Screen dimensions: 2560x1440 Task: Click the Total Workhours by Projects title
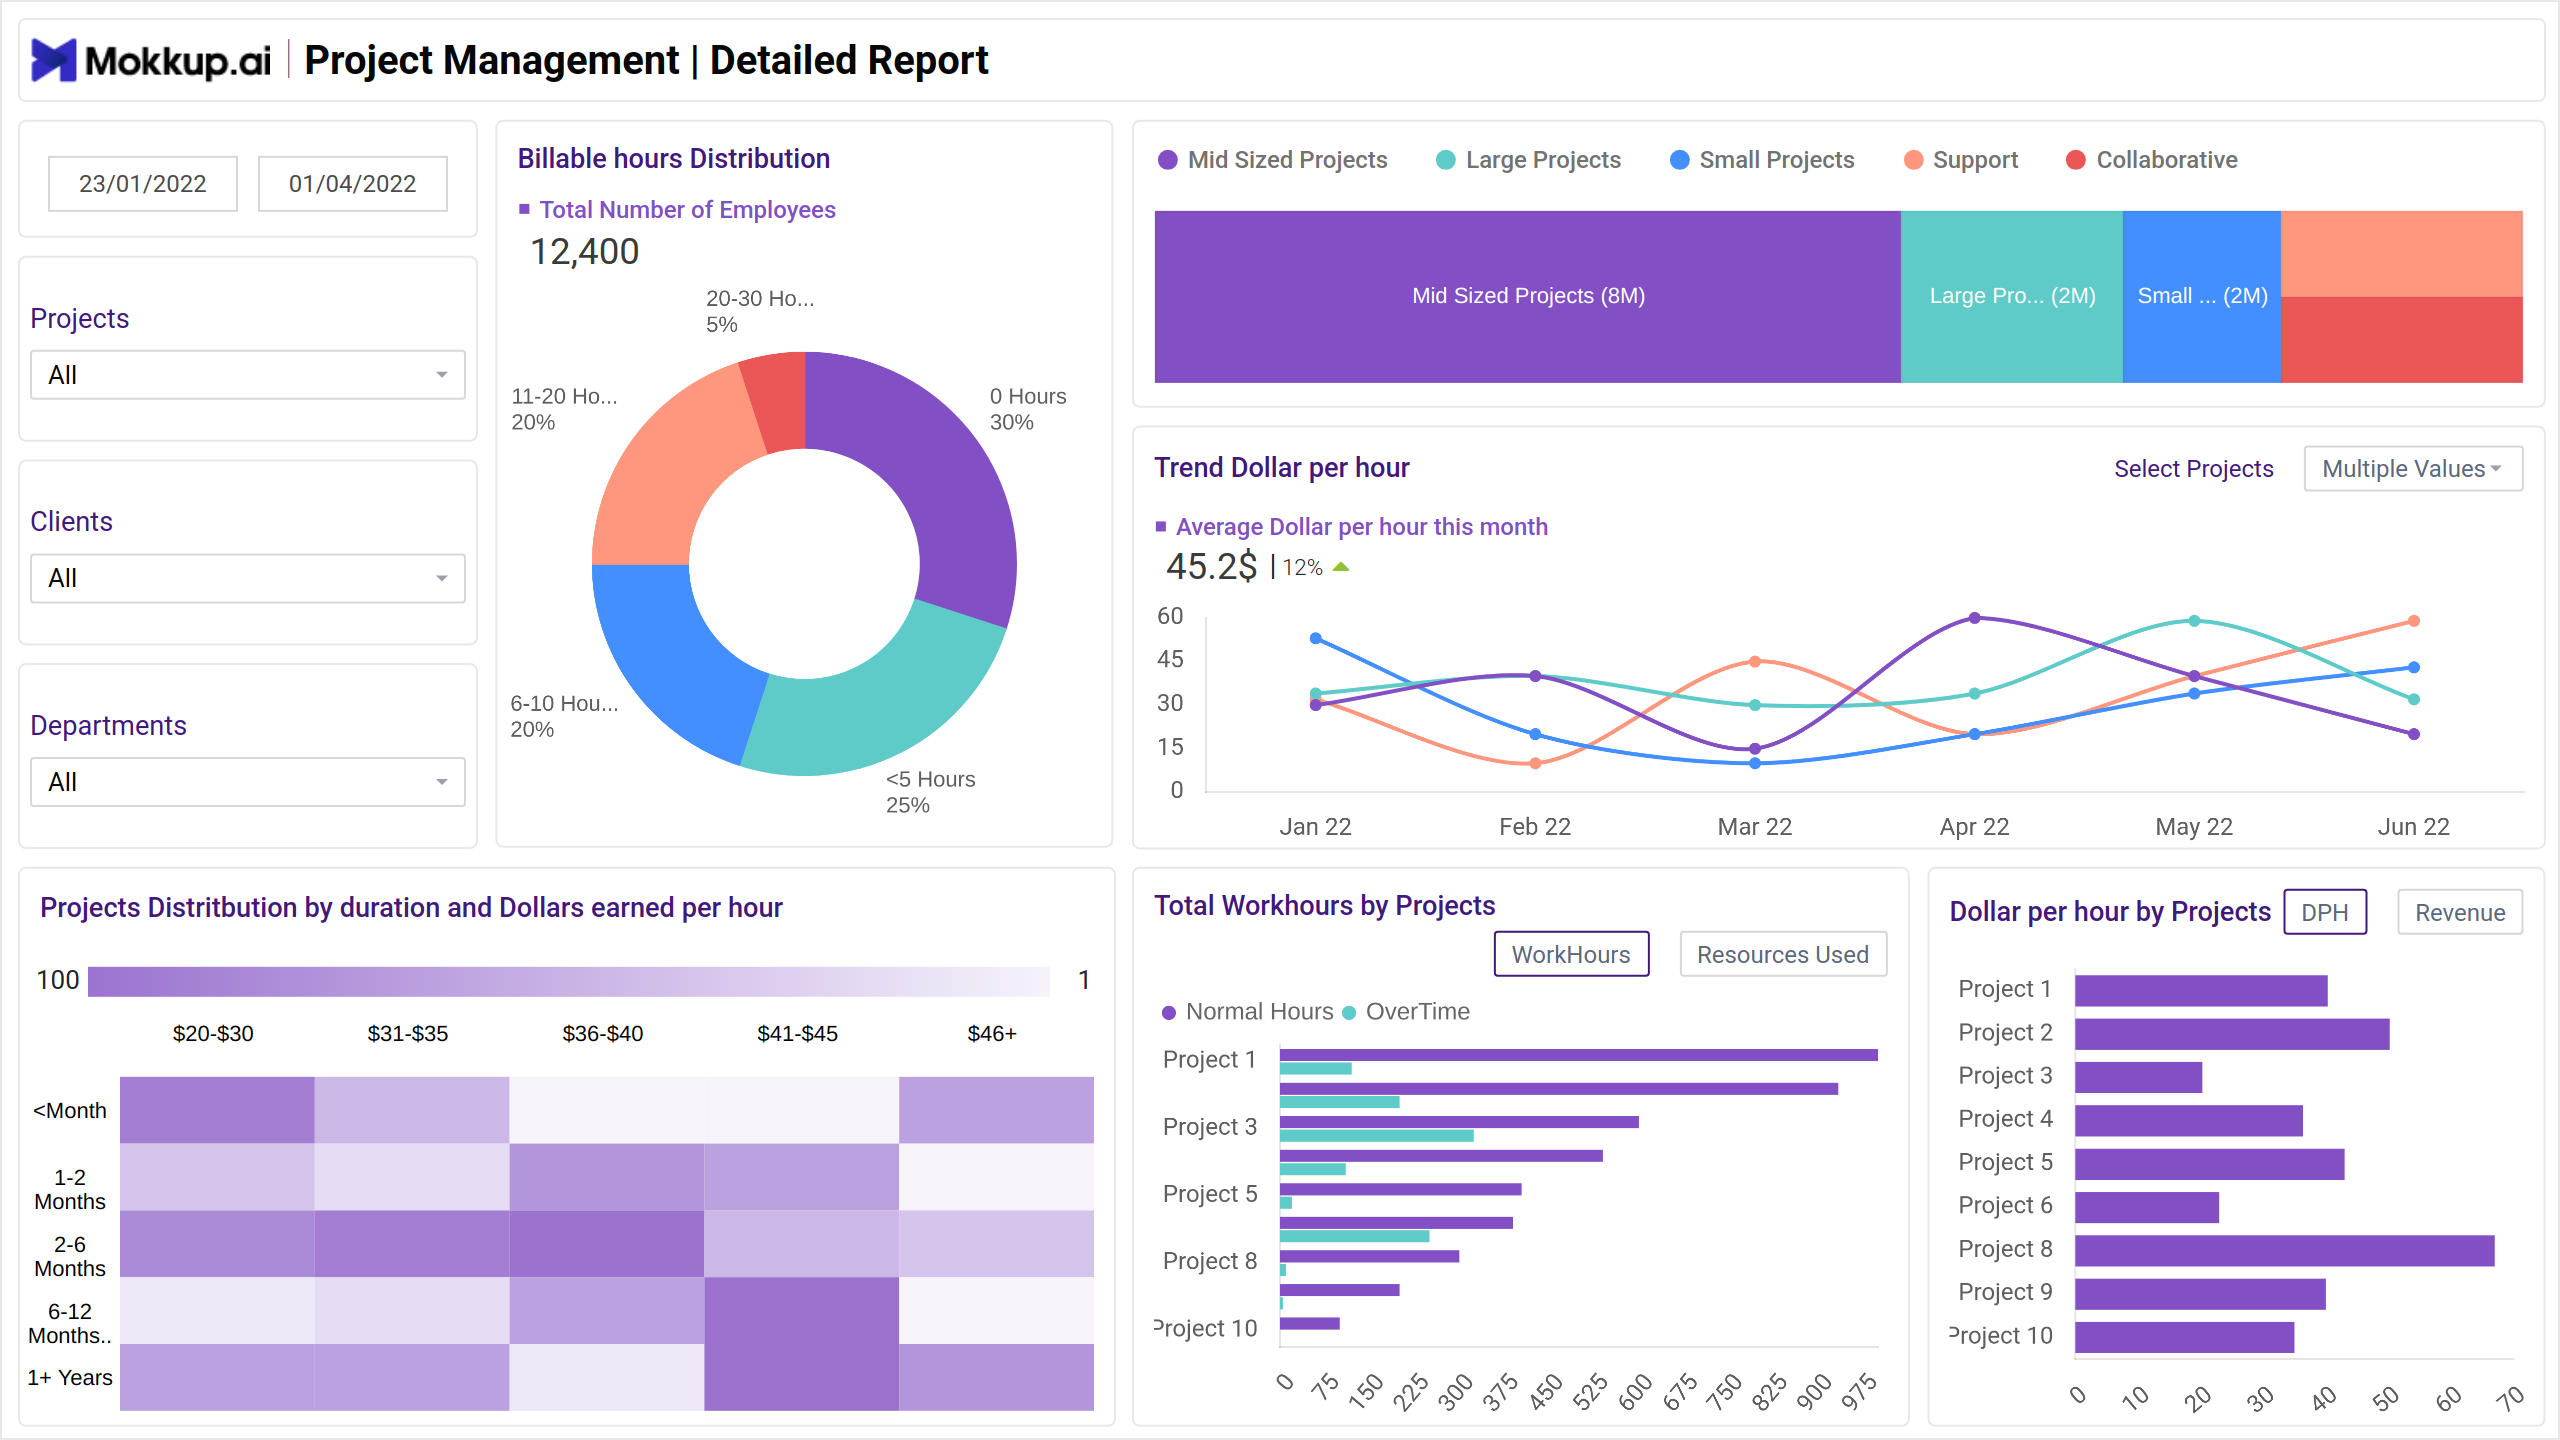[1324, 906]
